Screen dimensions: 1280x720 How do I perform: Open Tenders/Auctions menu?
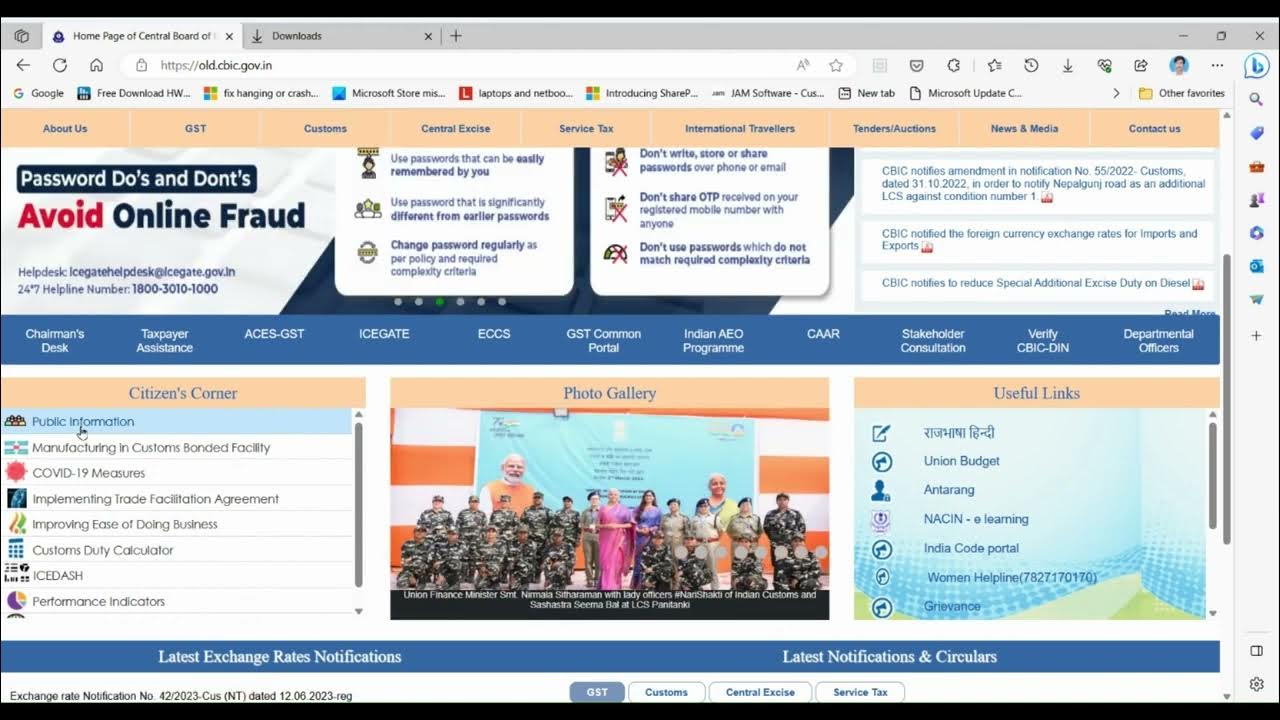(894, 128)
